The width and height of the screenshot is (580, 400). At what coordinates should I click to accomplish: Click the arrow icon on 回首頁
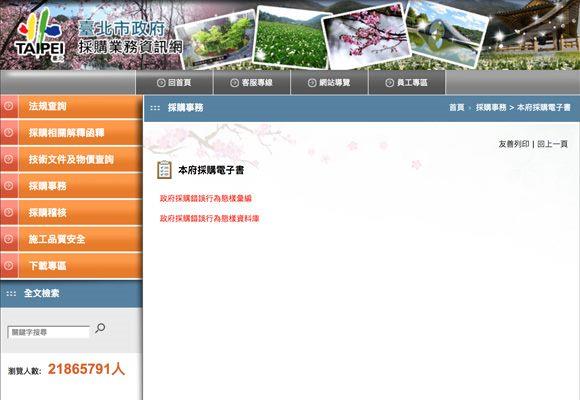click(161, 83)
